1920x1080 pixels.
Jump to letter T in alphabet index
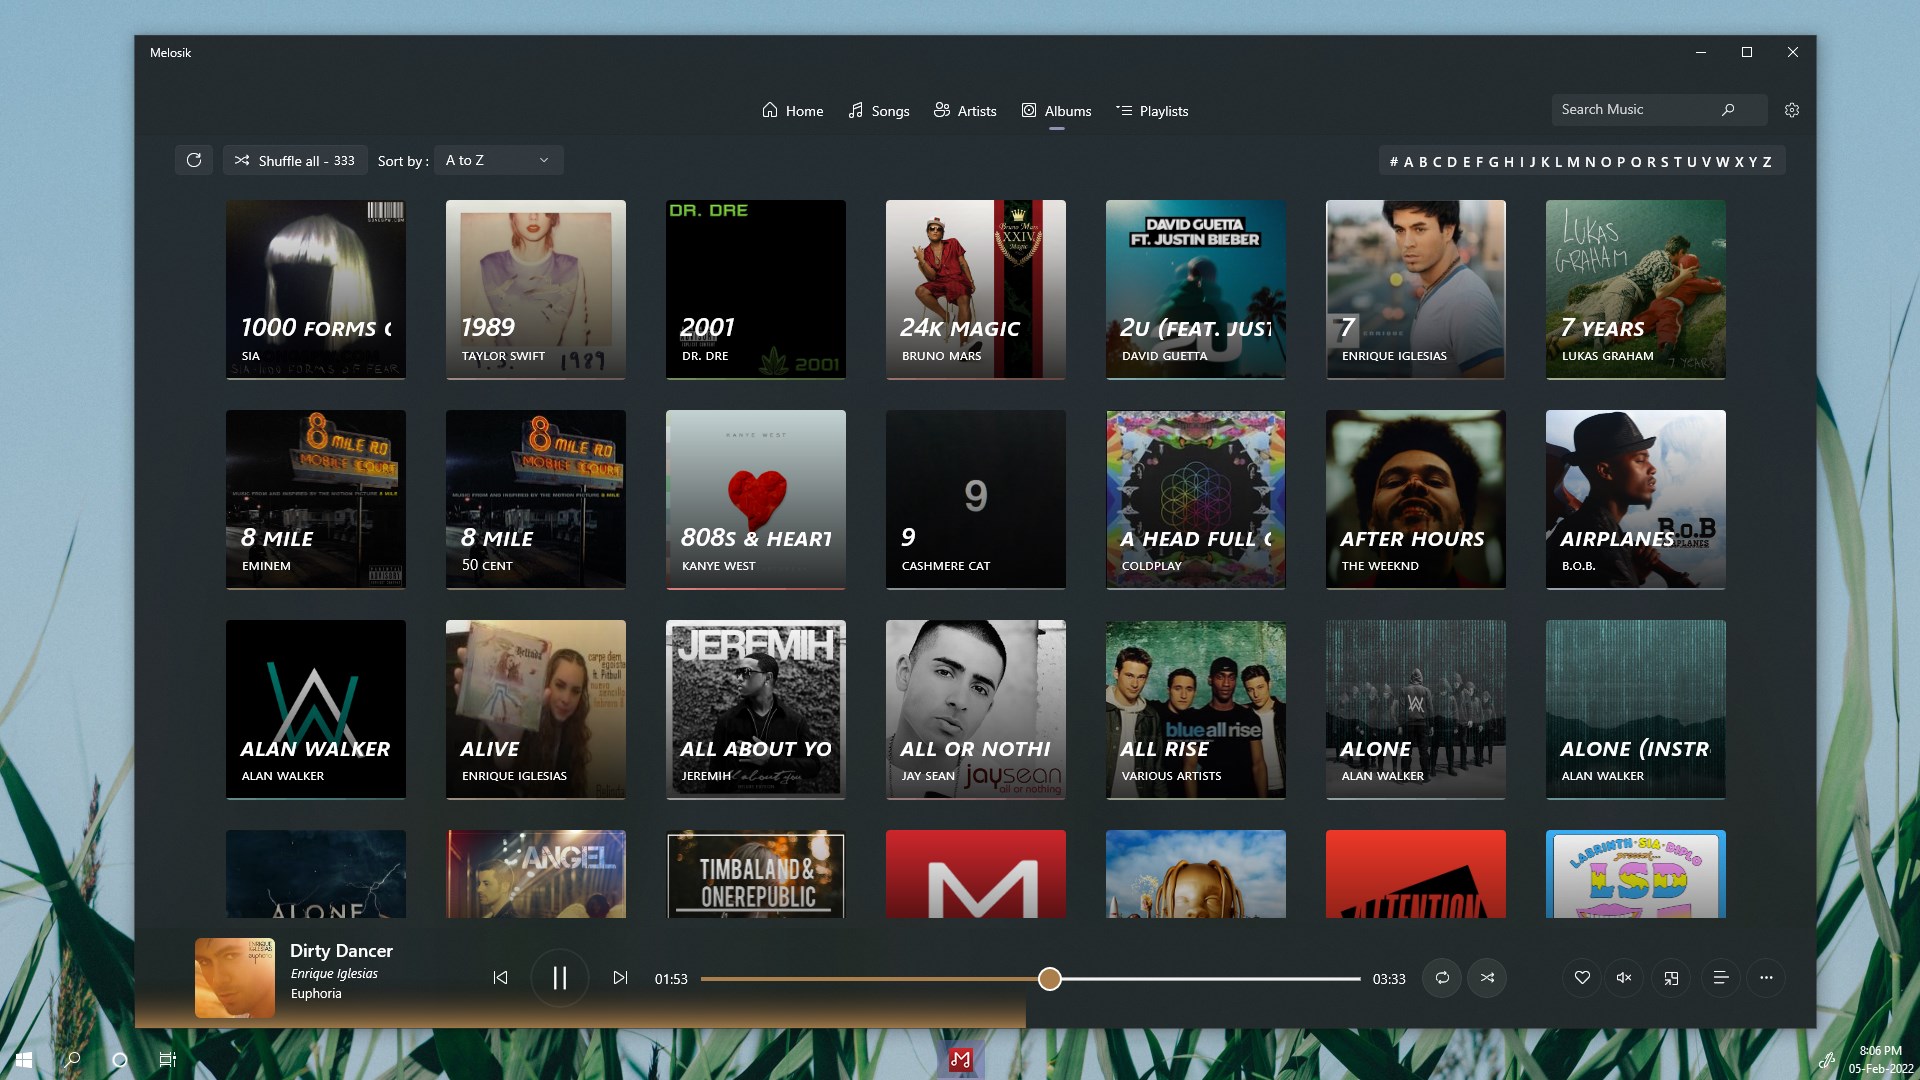point(1678,161)
